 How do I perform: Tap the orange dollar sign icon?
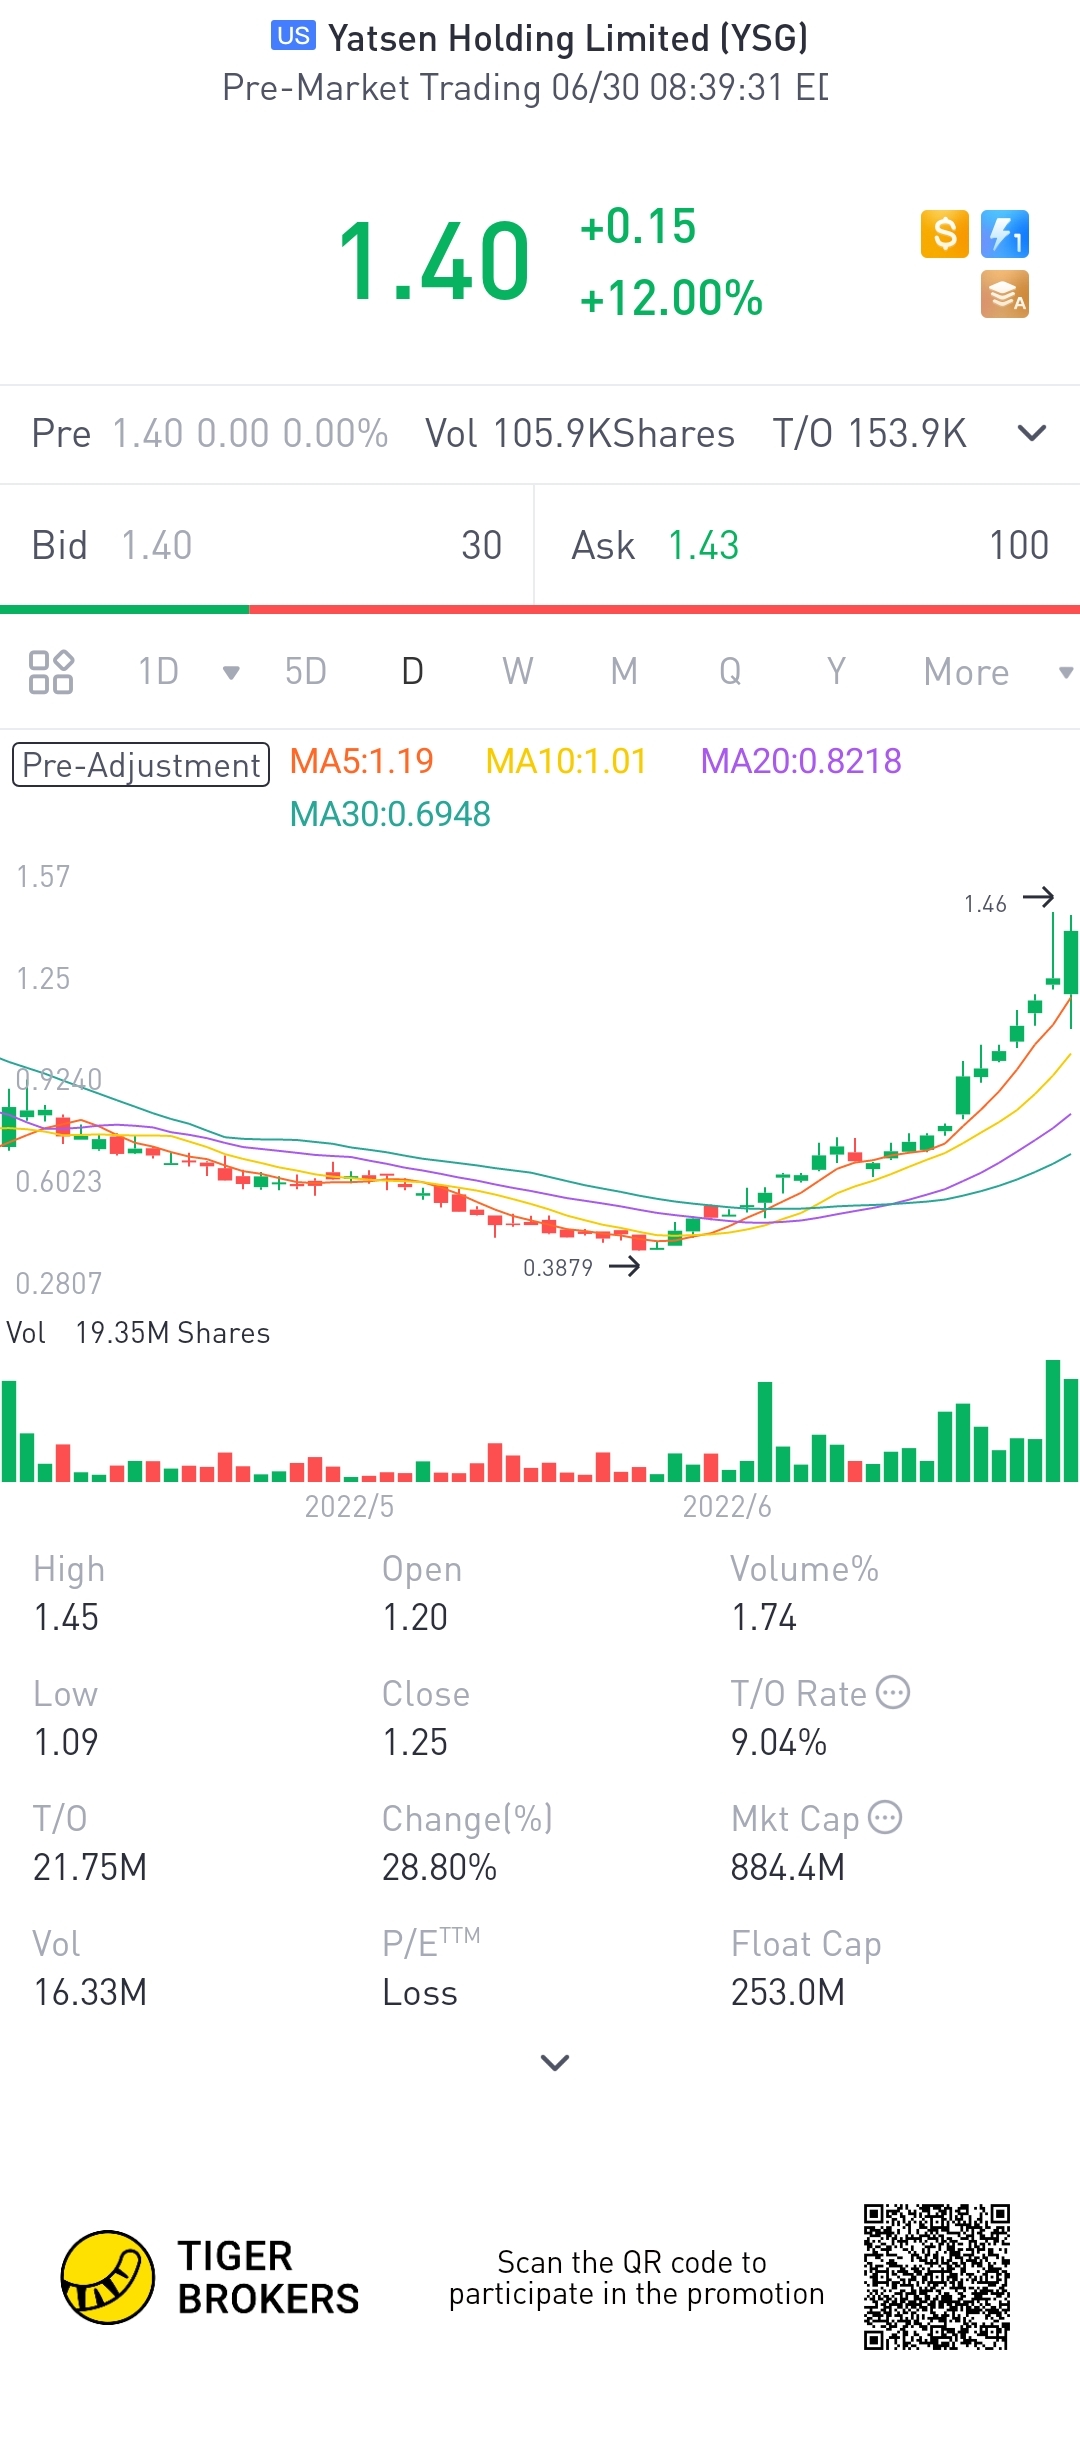(945, 234)
